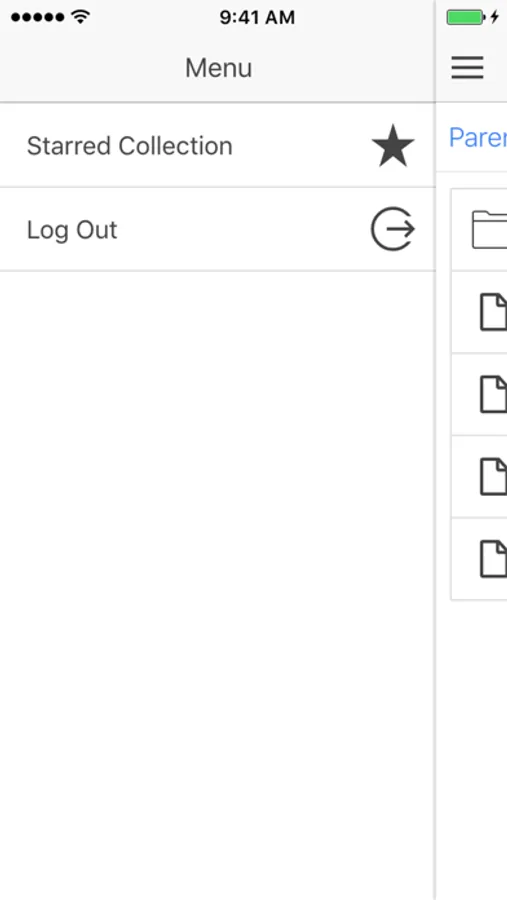Tap the Menu header title
Viewport: 507px width, 900px height.
point(218,68)
